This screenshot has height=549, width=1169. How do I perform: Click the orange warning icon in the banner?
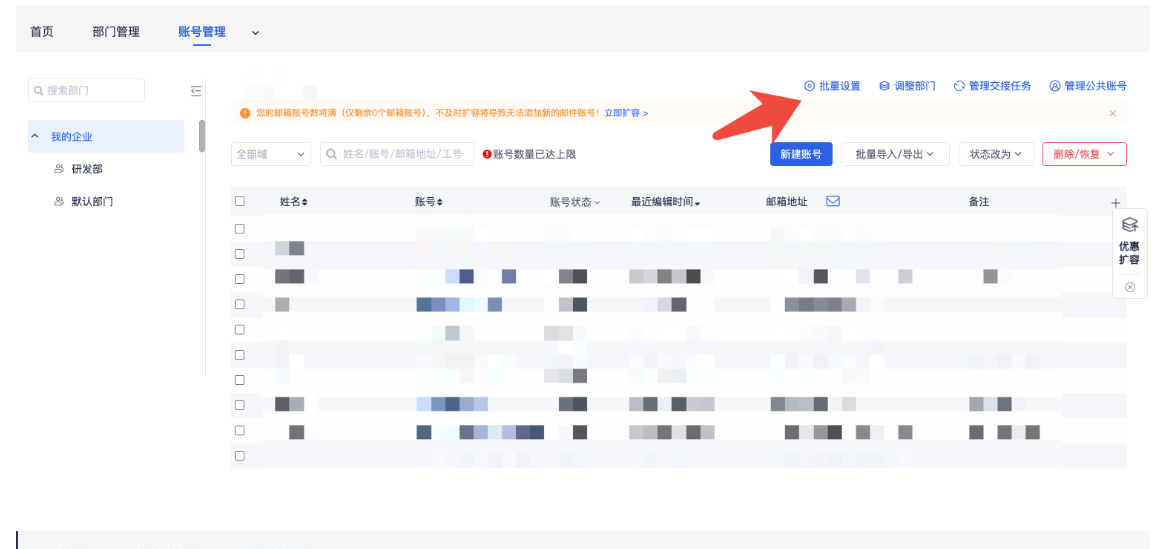(x=245, y=113)
